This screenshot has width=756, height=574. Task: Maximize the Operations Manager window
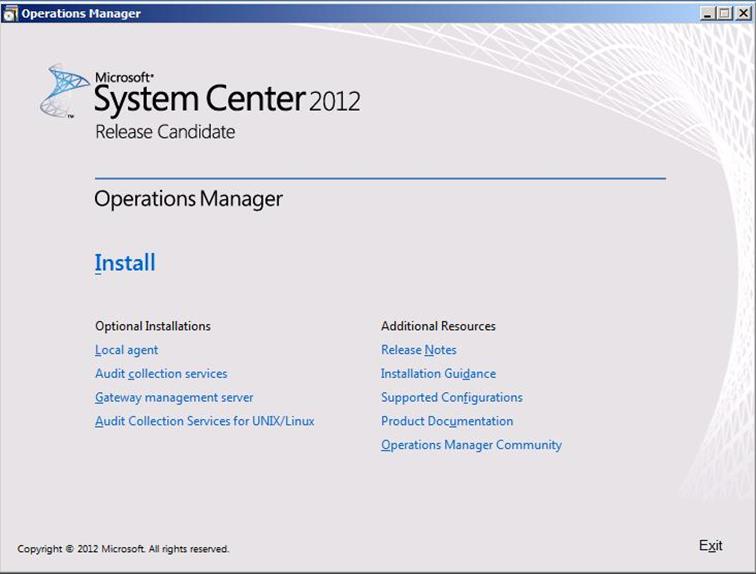pos(724,13)
